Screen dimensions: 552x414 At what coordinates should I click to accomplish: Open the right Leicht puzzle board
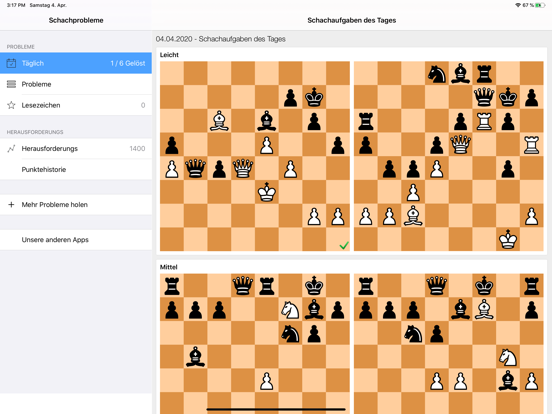(x=449, y=156)
